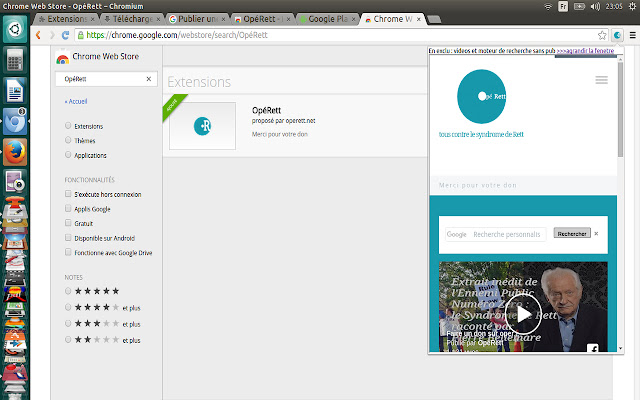
Task: Open the OpéRett extension icon in toolbar
Action: click(x=618, y=35)
